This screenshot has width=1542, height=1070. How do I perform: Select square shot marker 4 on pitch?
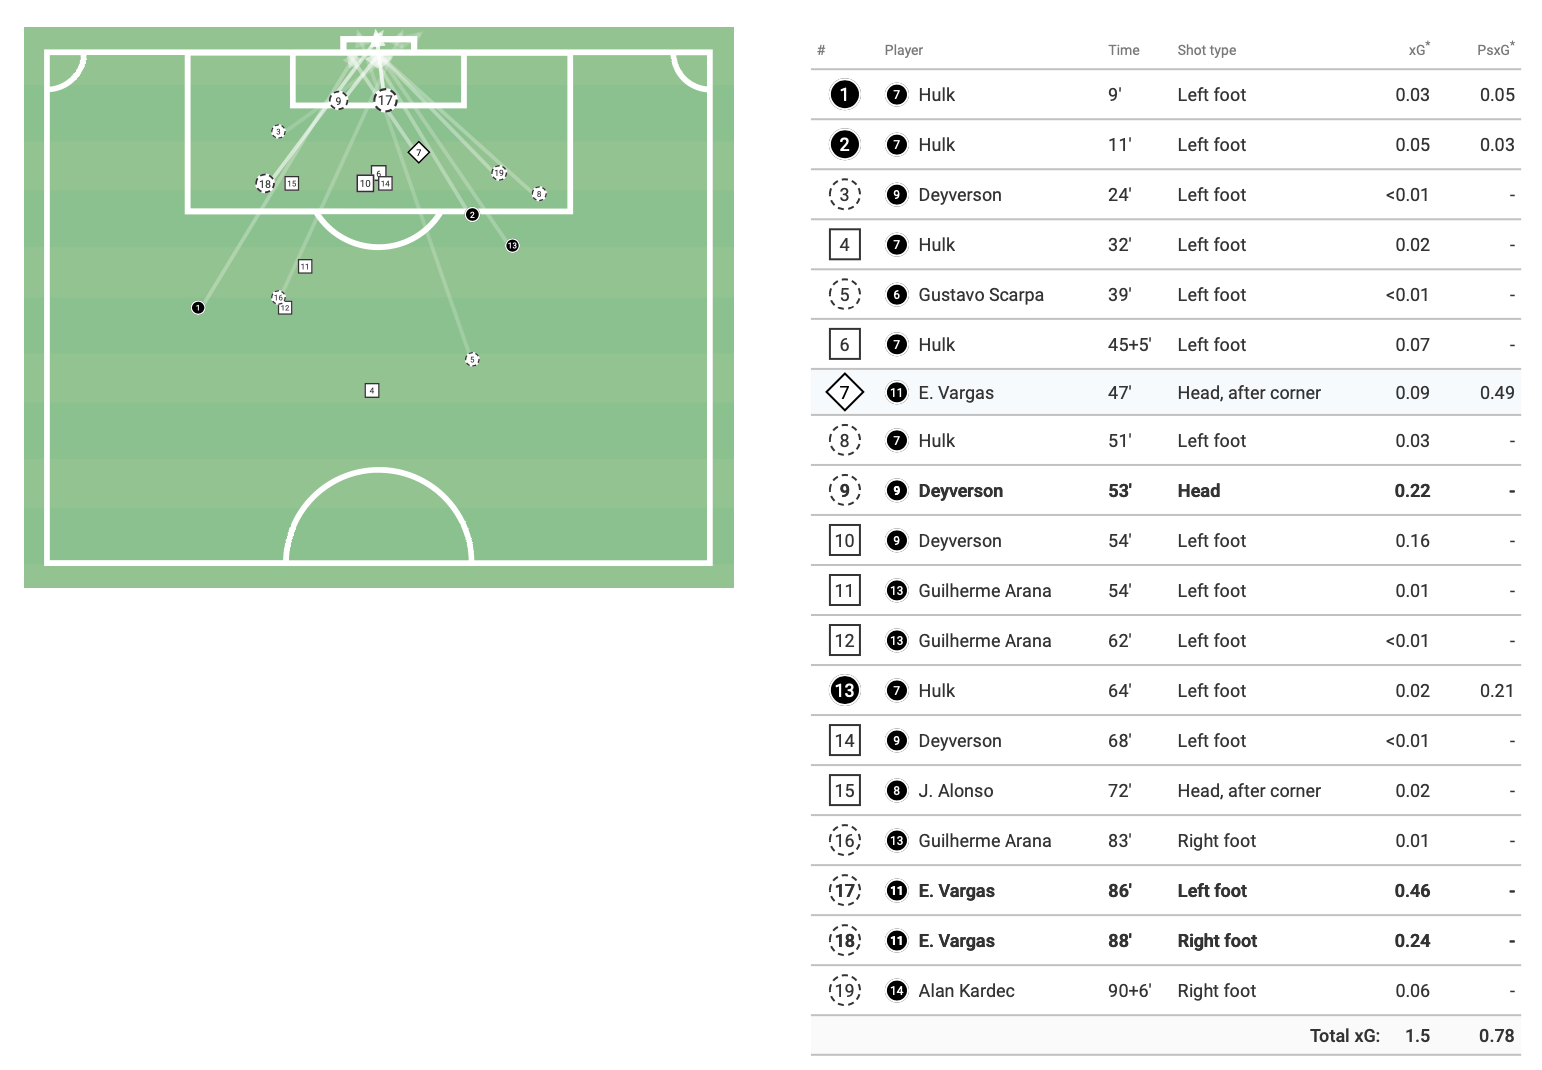point(372,391)
